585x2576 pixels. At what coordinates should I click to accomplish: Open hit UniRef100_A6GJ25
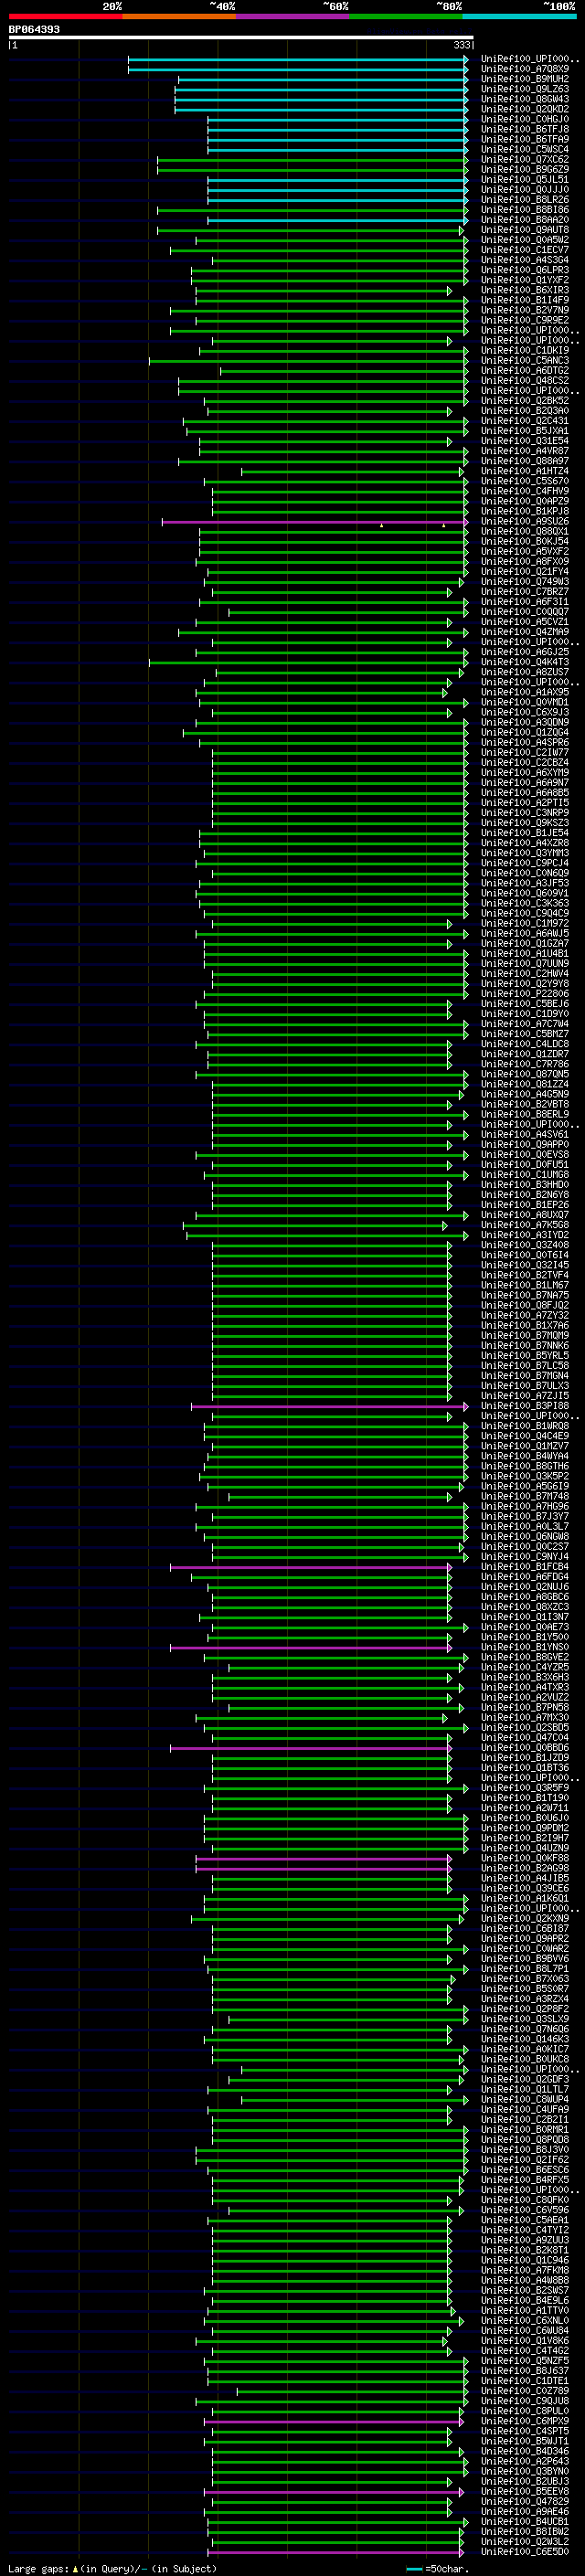525,652
